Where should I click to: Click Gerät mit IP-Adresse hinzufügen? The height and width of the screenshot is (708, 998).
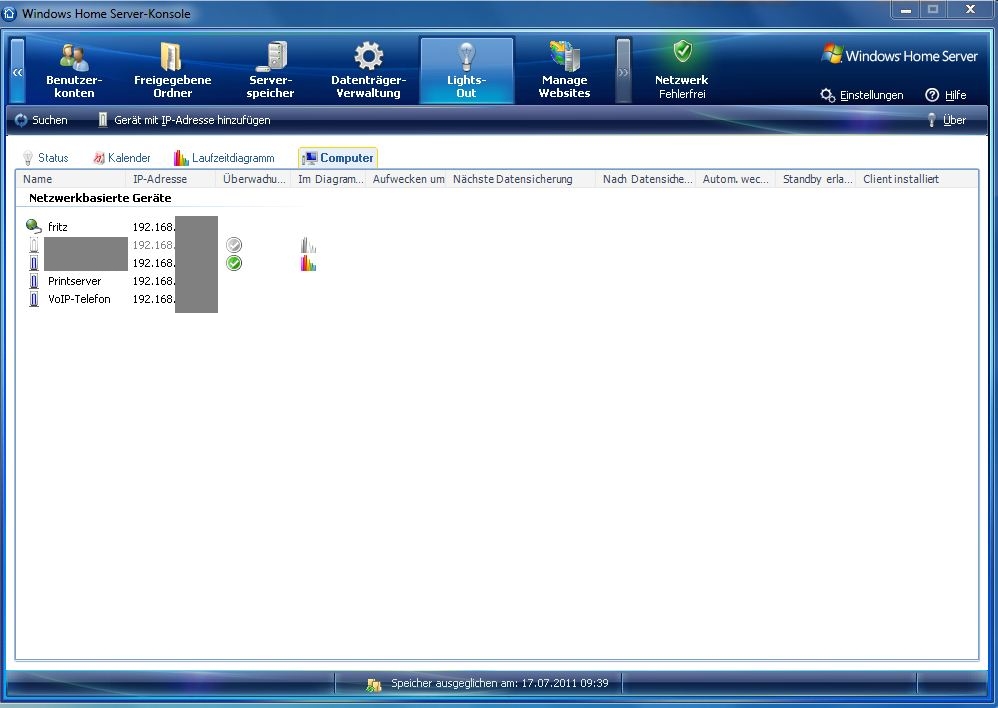point(185,120)
